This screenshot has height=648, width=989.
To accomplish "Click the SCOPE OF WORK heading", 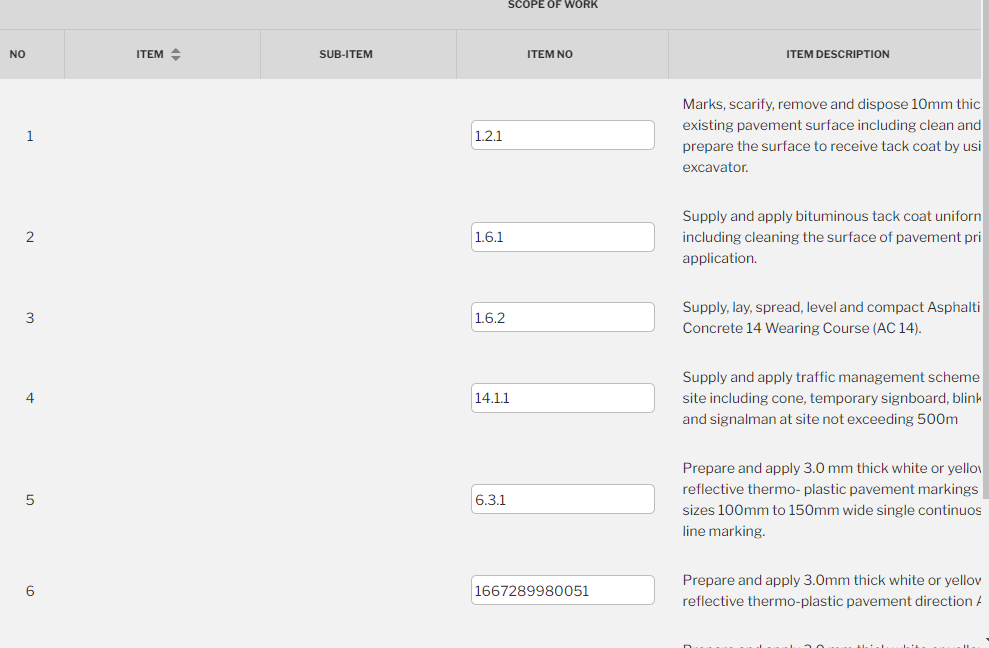I will coord(553,5).
